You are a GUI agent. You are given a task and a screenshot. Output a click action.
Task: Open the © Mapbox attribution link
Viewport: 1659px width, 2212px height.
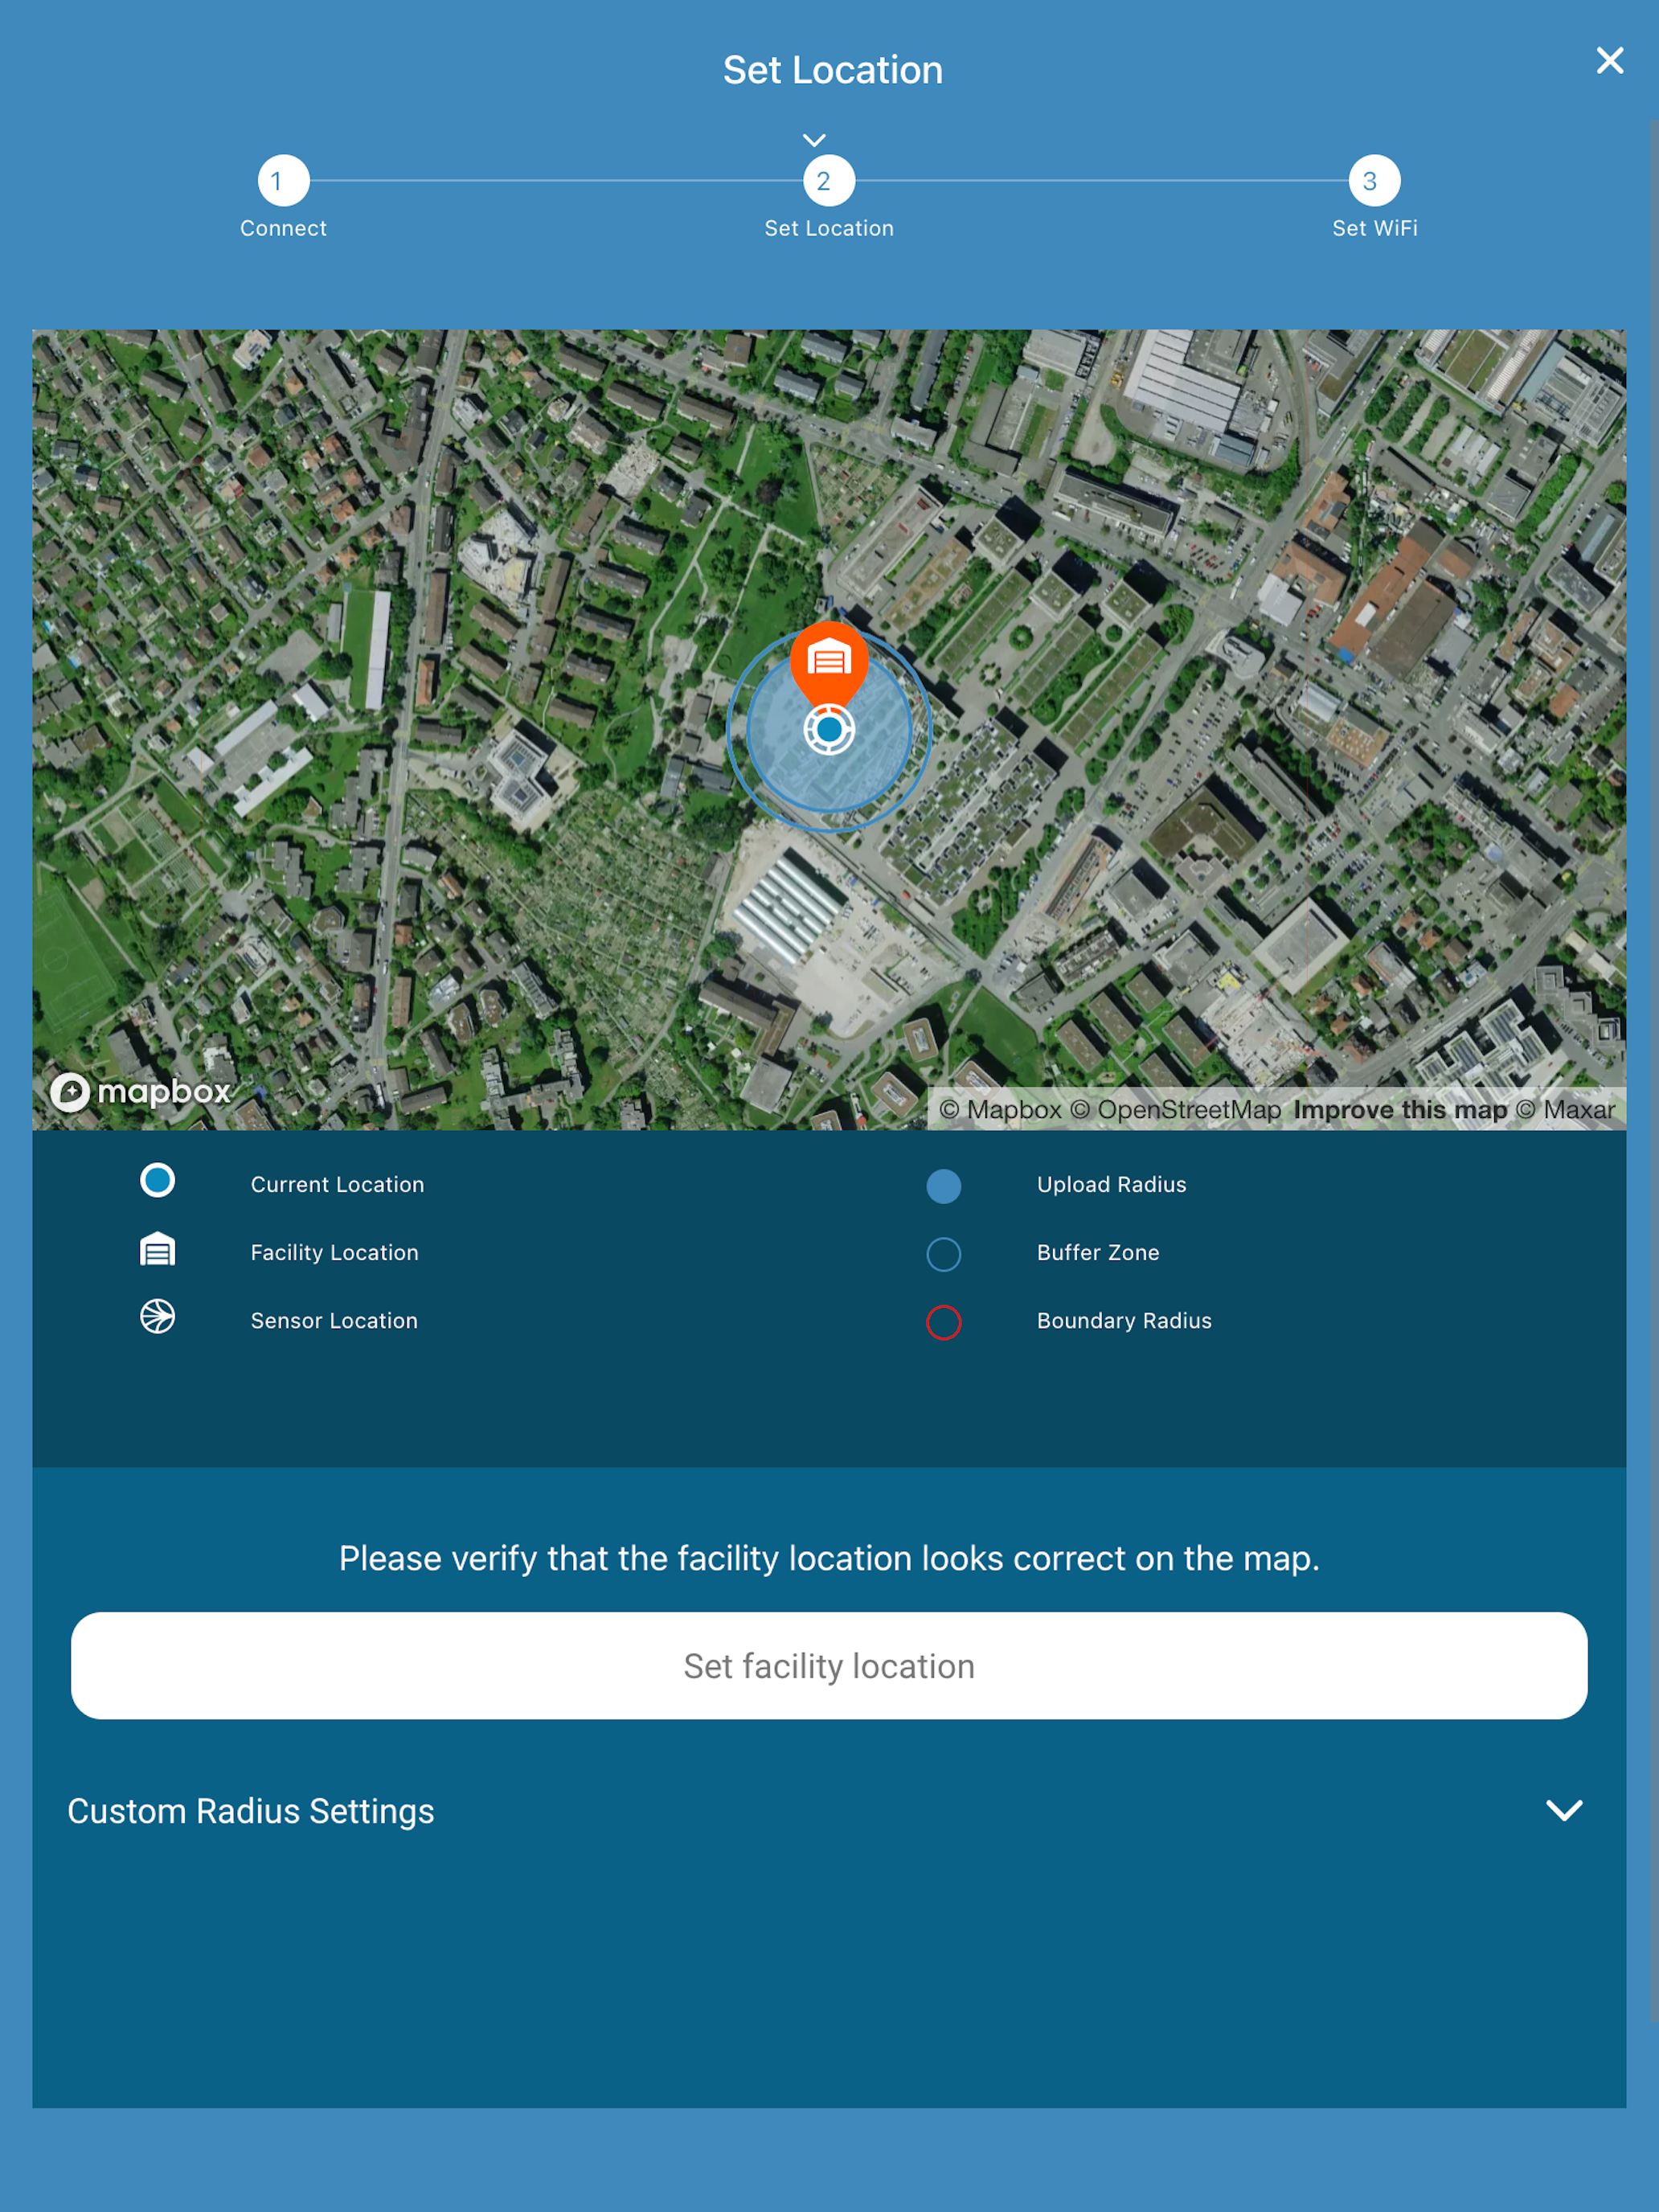[1000, 1110]
